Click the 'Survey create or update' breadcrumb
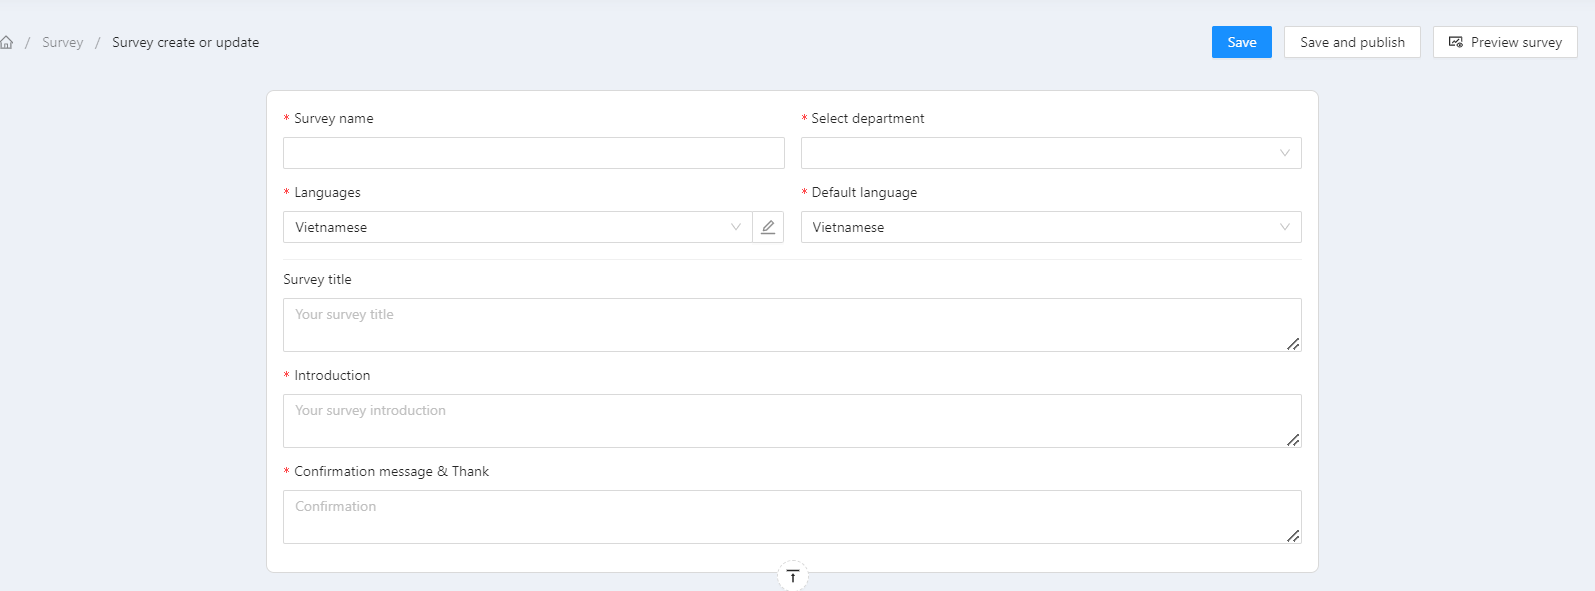1595x591 pixels. point(185,42)
